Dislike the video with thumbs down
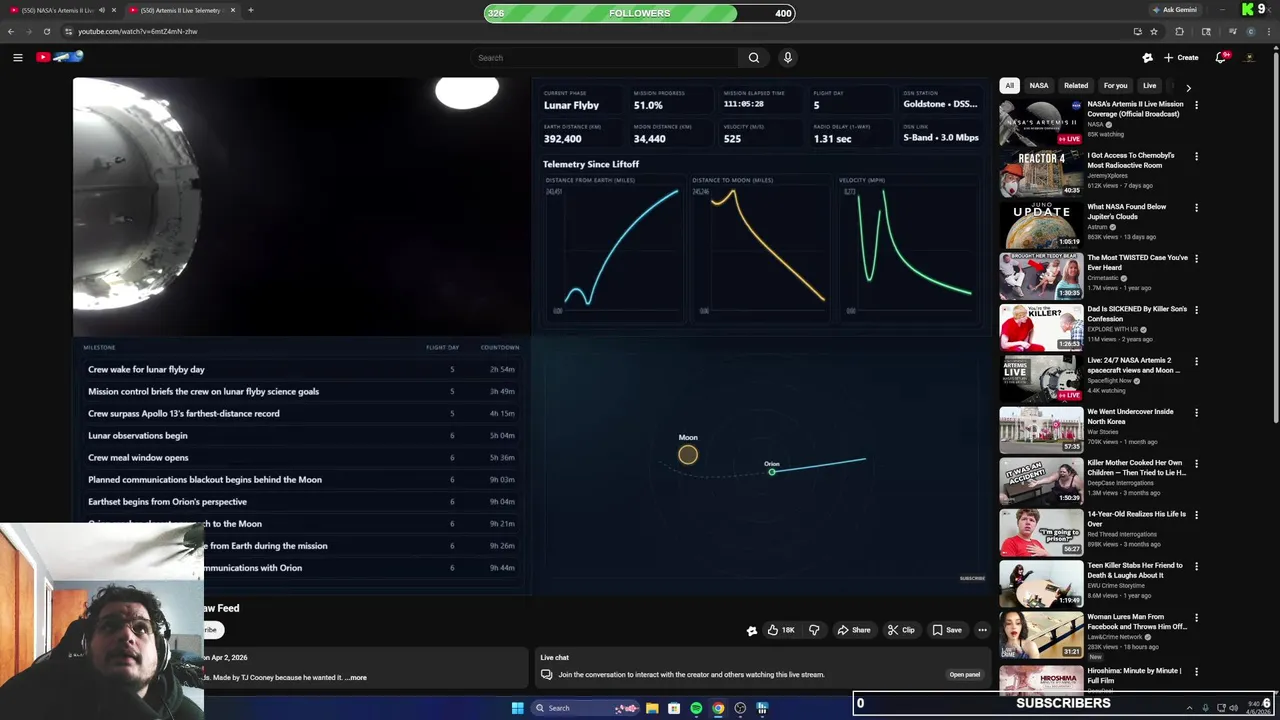 coord(814,630)
